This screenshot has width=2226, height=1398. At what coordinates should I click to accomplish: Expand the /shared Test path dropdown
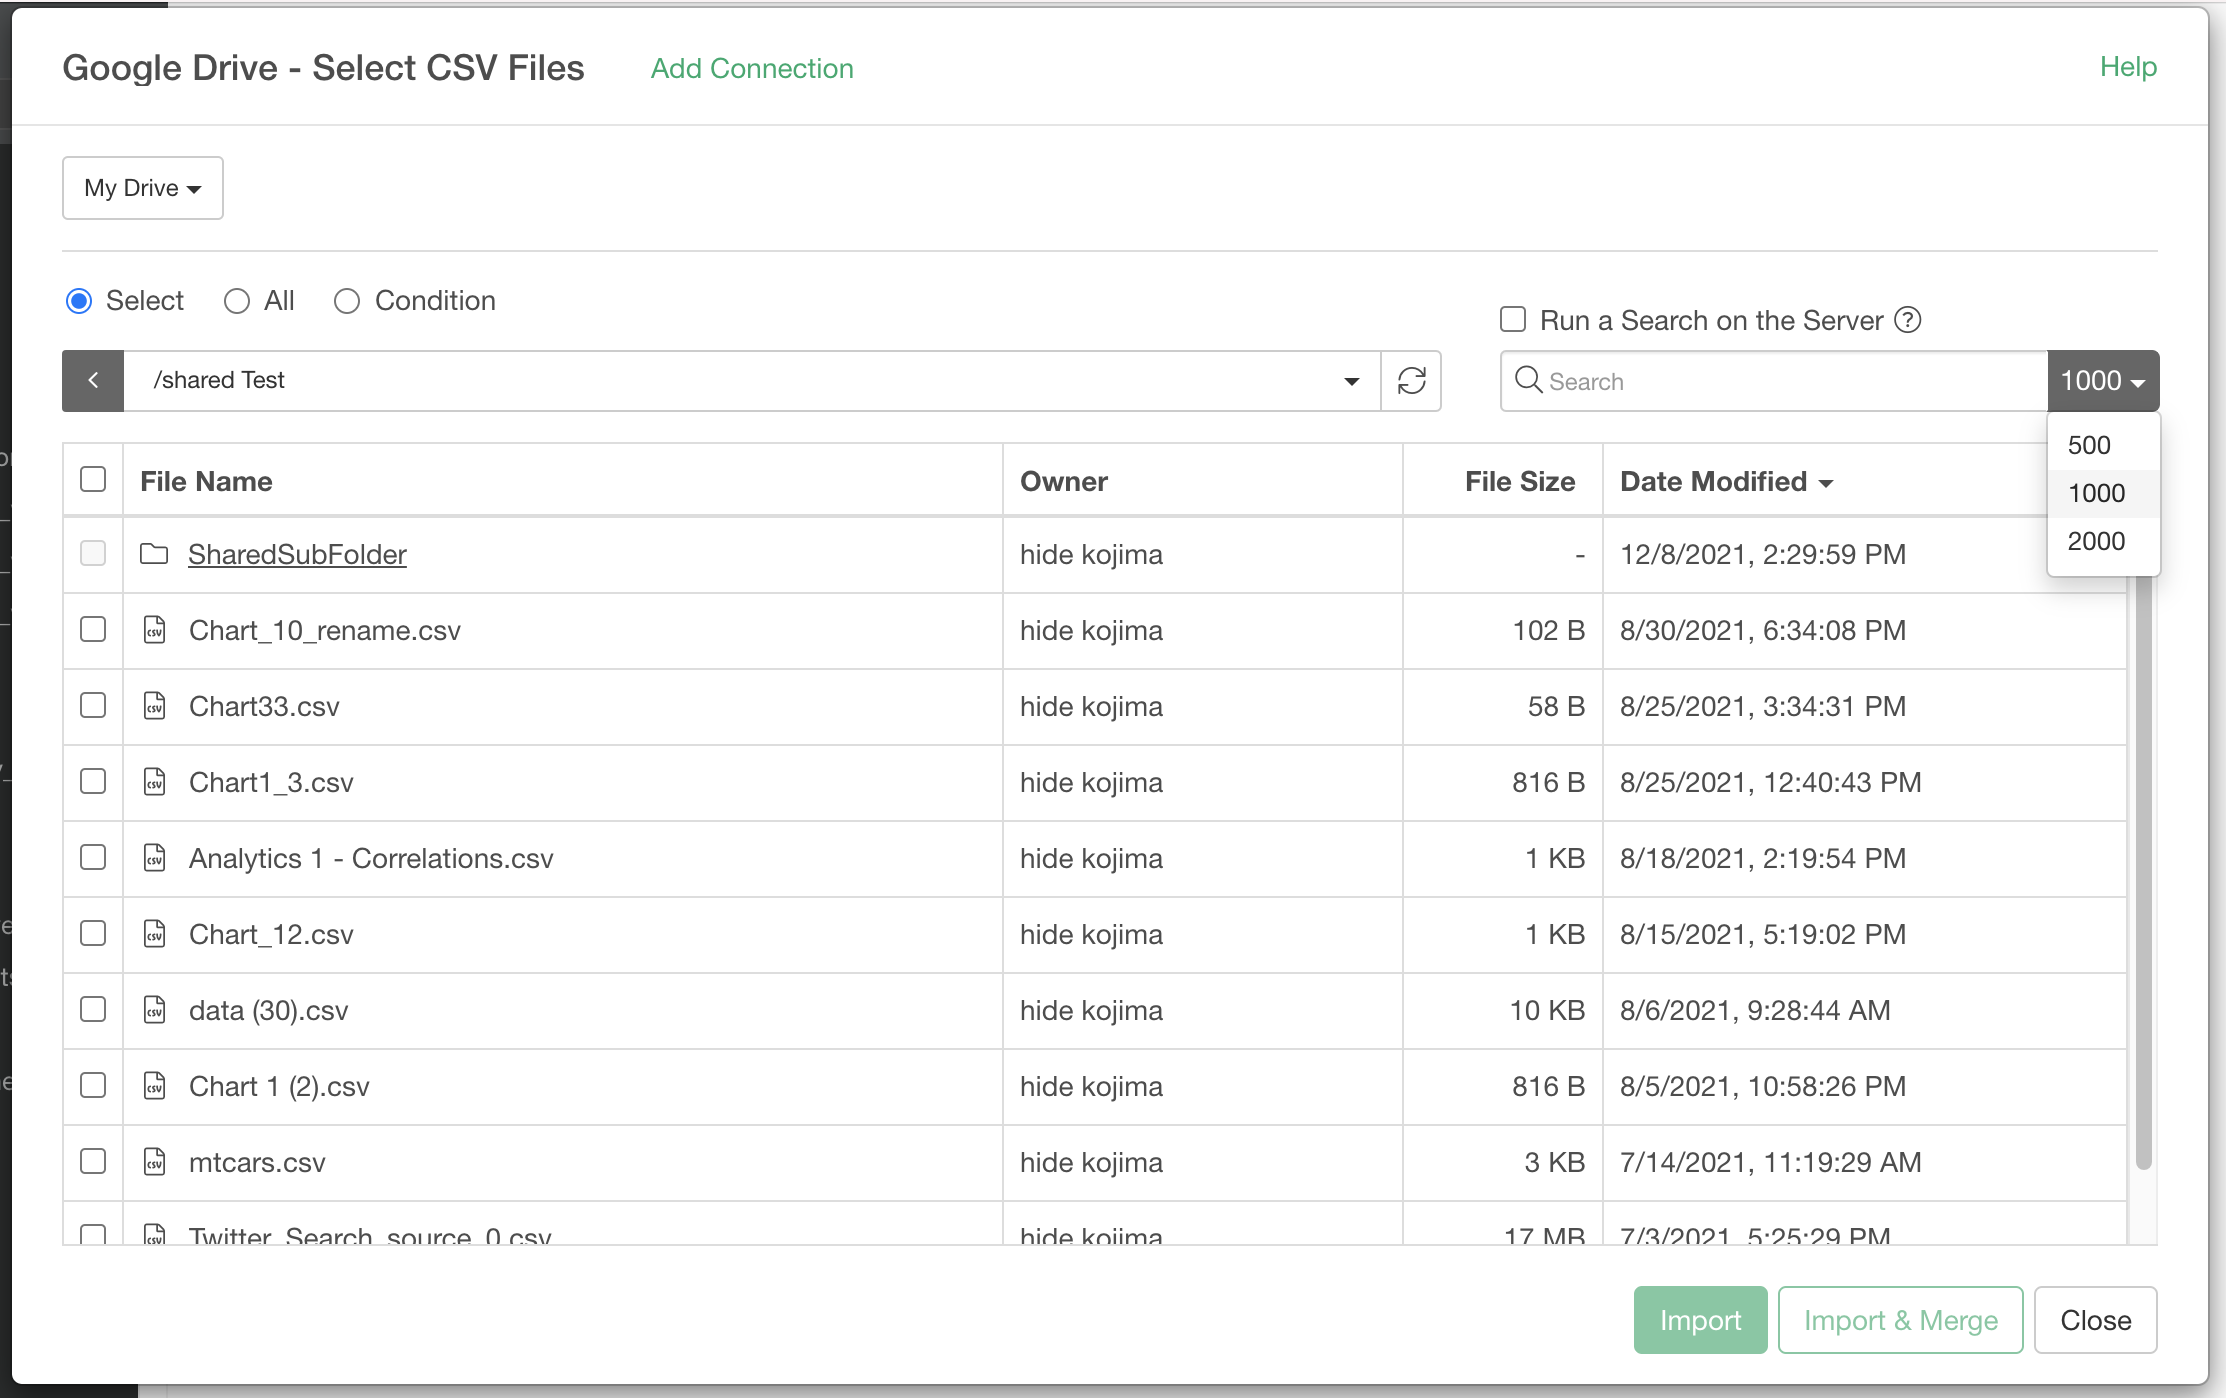(x=1351, y=381)
